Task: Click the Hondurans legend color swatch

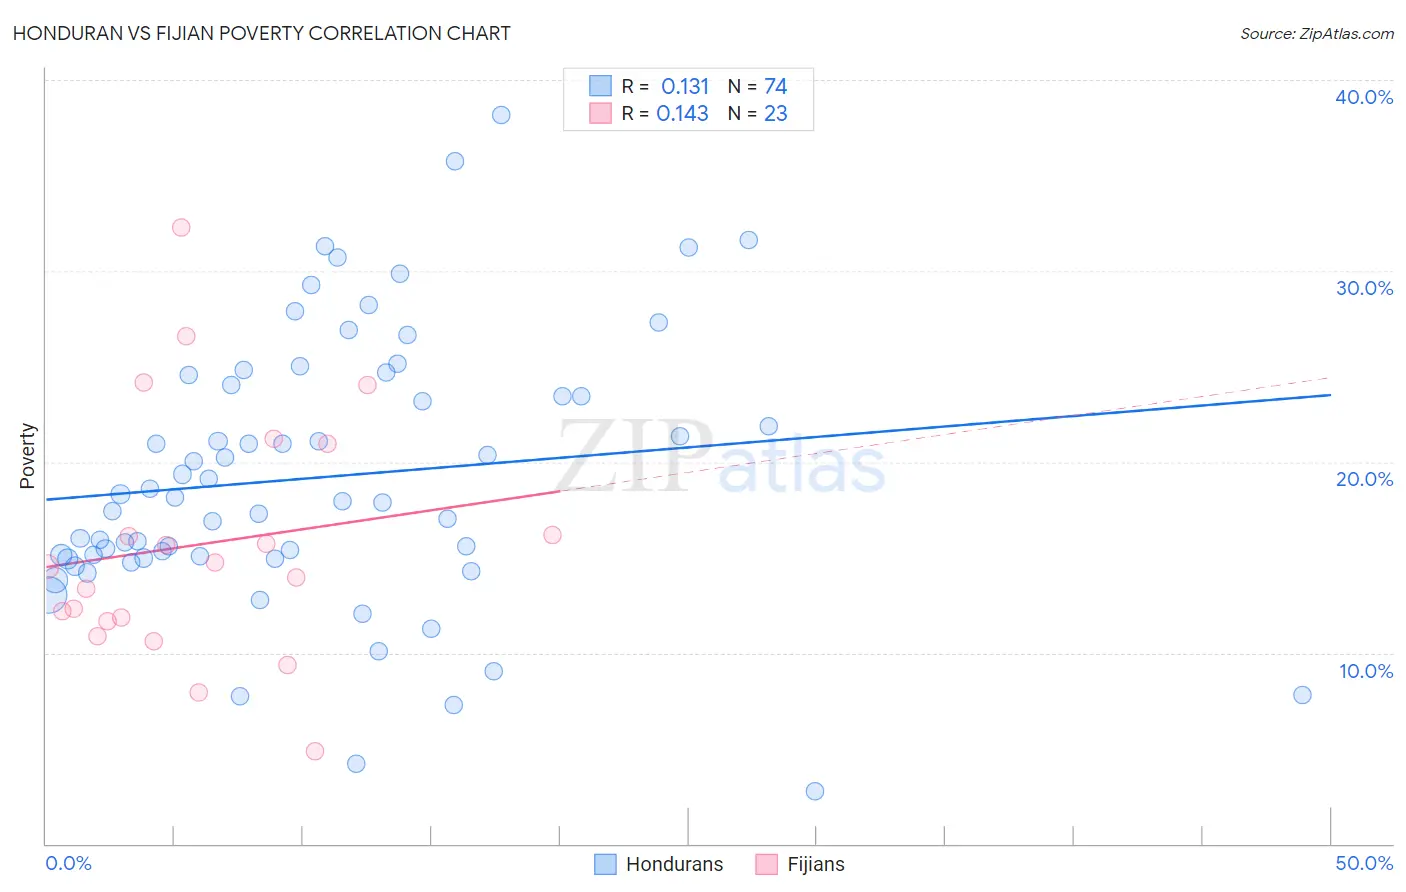Action: coord(605,864)
